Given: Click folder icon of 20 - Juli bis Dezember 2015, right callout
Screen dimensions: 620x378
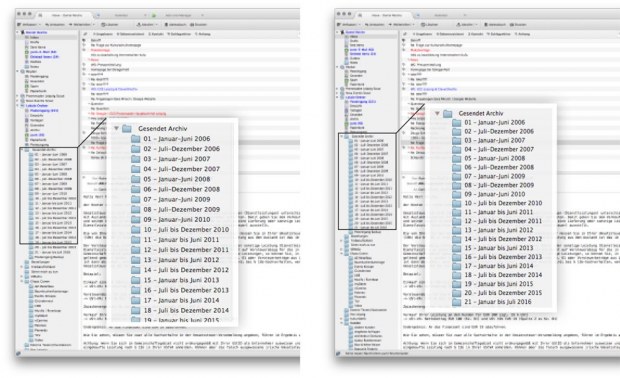Looking at the screenshot, I should point(457,293).
